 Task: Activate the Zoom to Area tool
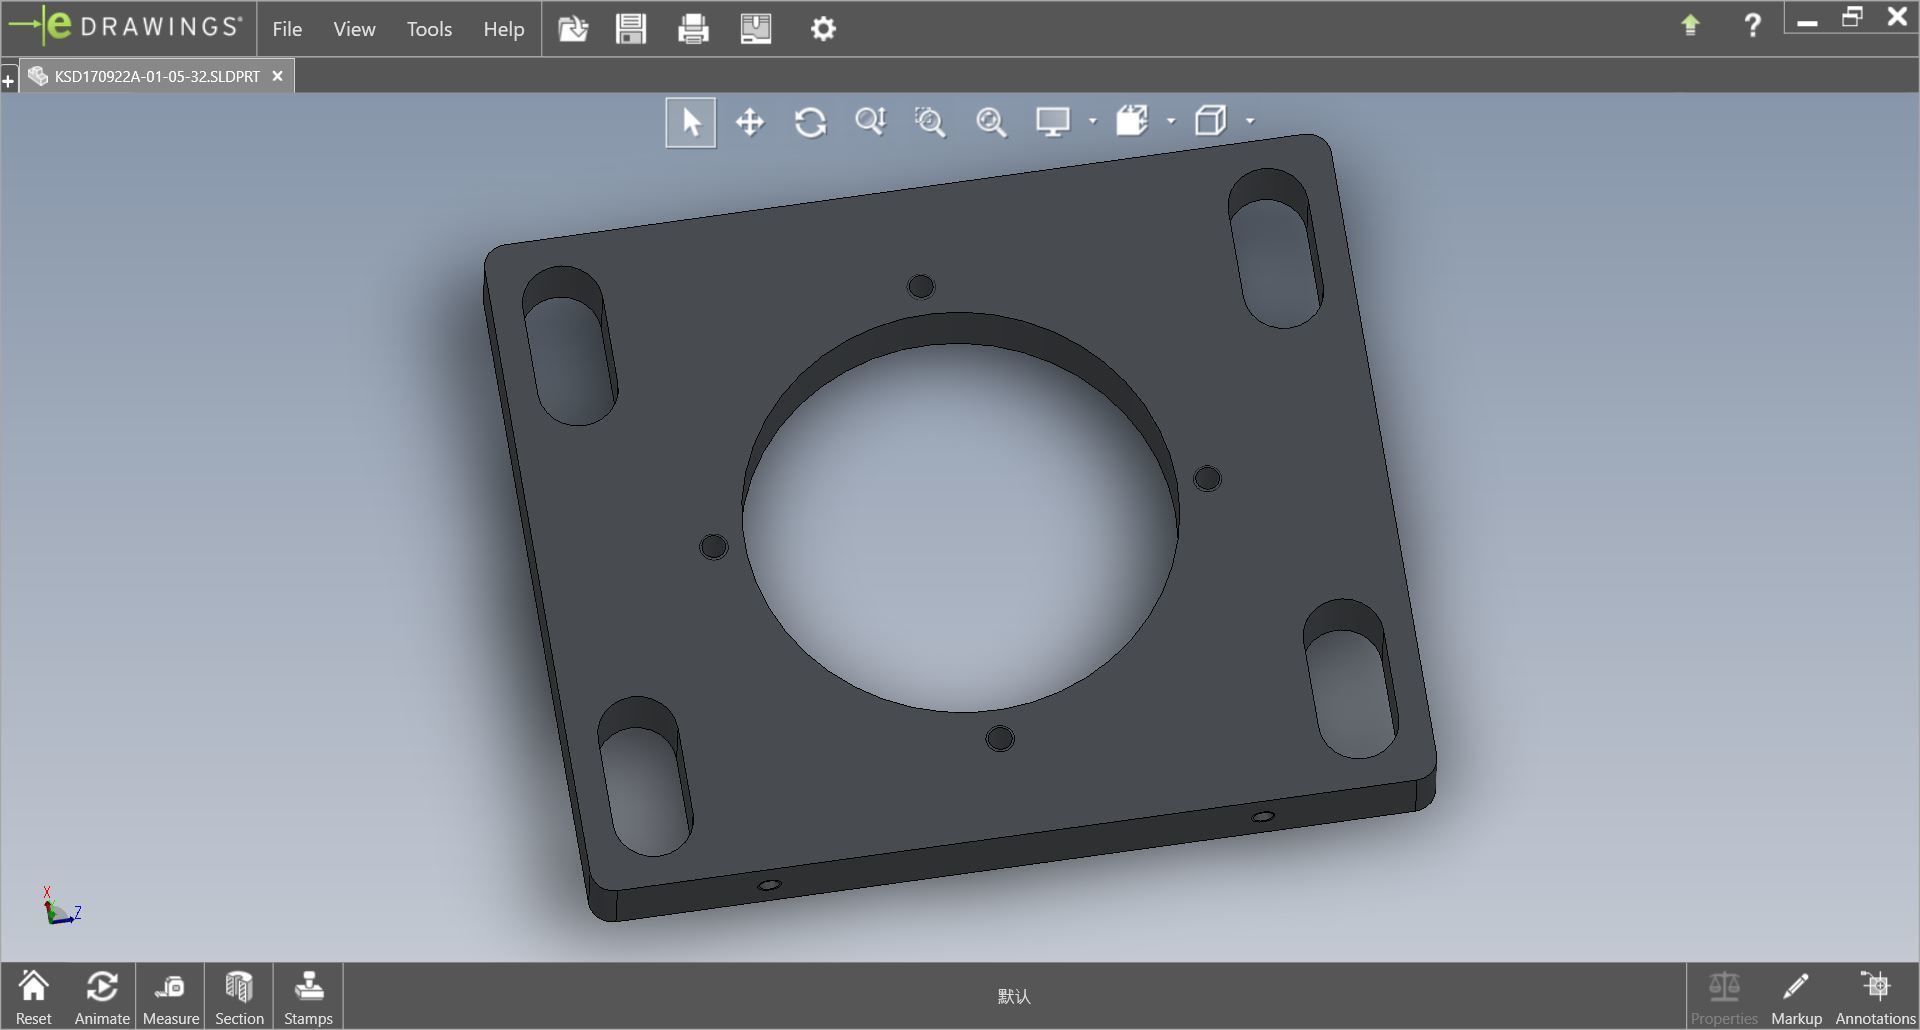(930, 122)
